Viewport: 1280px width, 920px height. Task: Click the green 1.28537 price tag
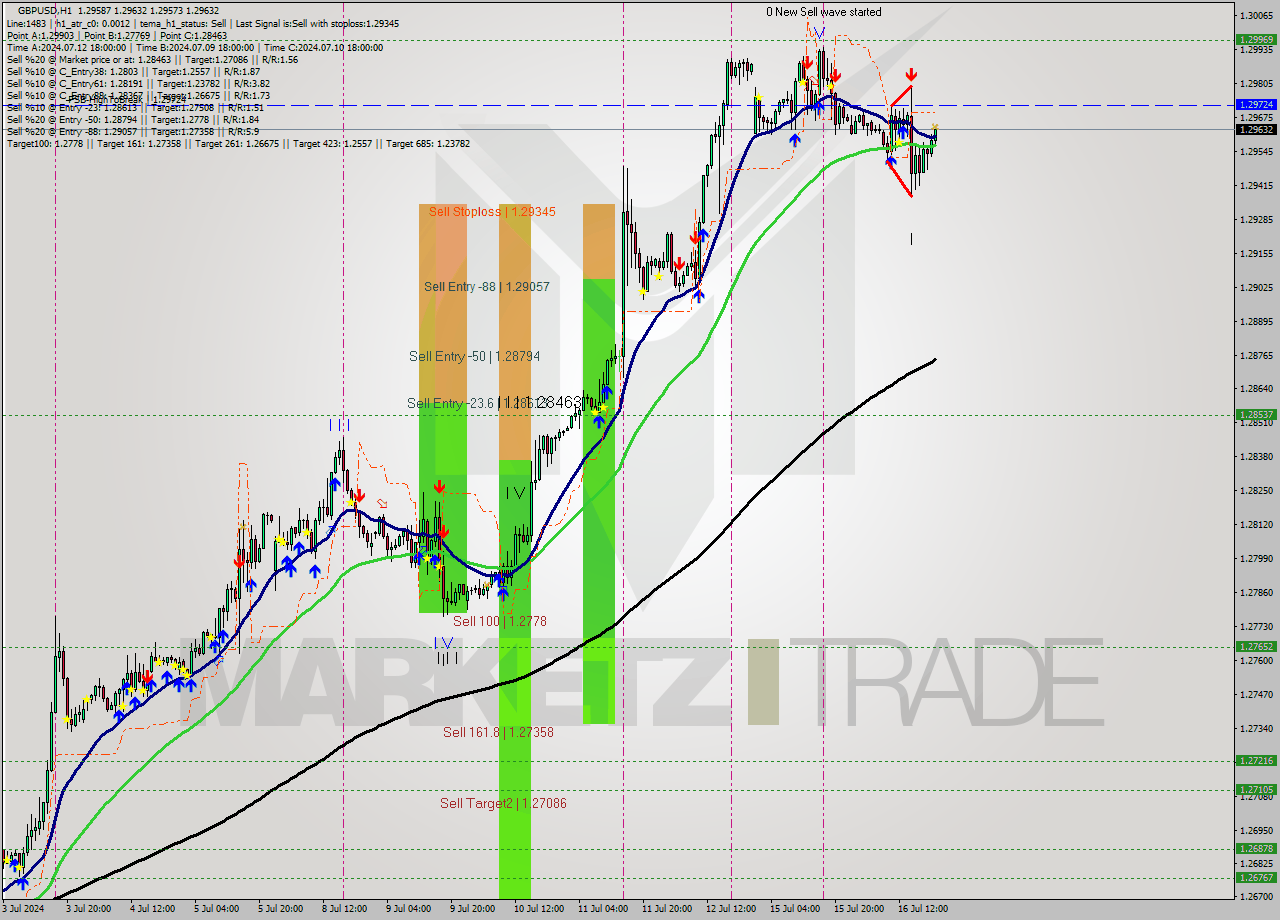(1256, 414)
